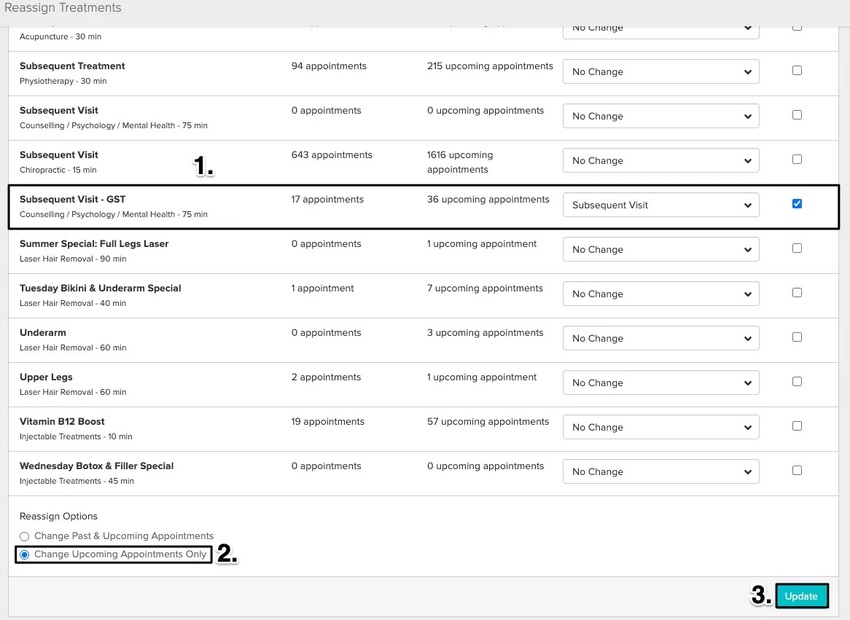Click 'Laser Hair Removal - 90 min' subtitle
The image size is (850, 620).
click(73, 259)
